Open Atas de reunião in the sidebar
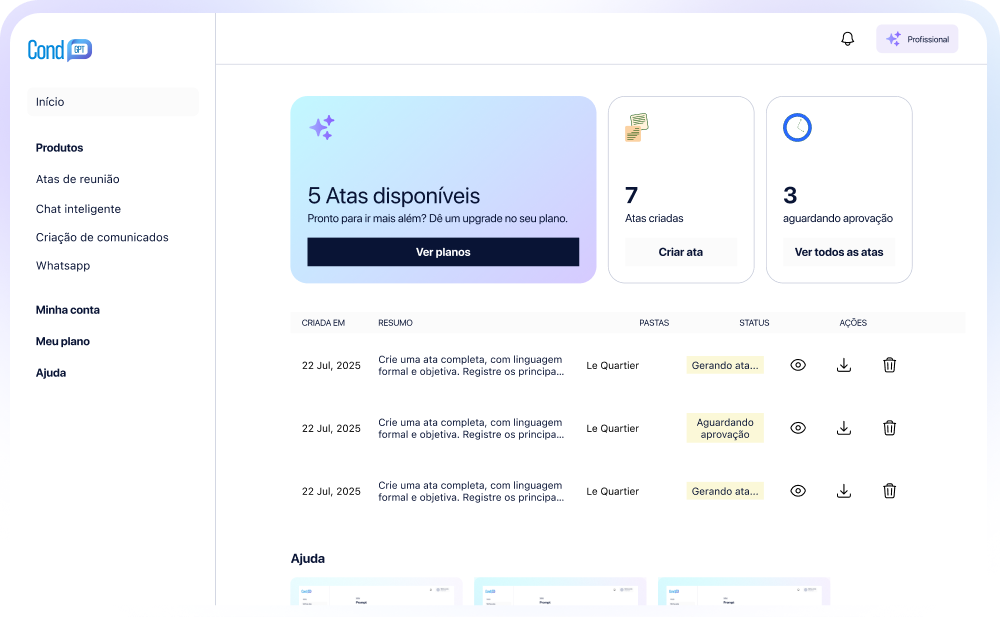The image size is (1000, 617). click(78, 179)
